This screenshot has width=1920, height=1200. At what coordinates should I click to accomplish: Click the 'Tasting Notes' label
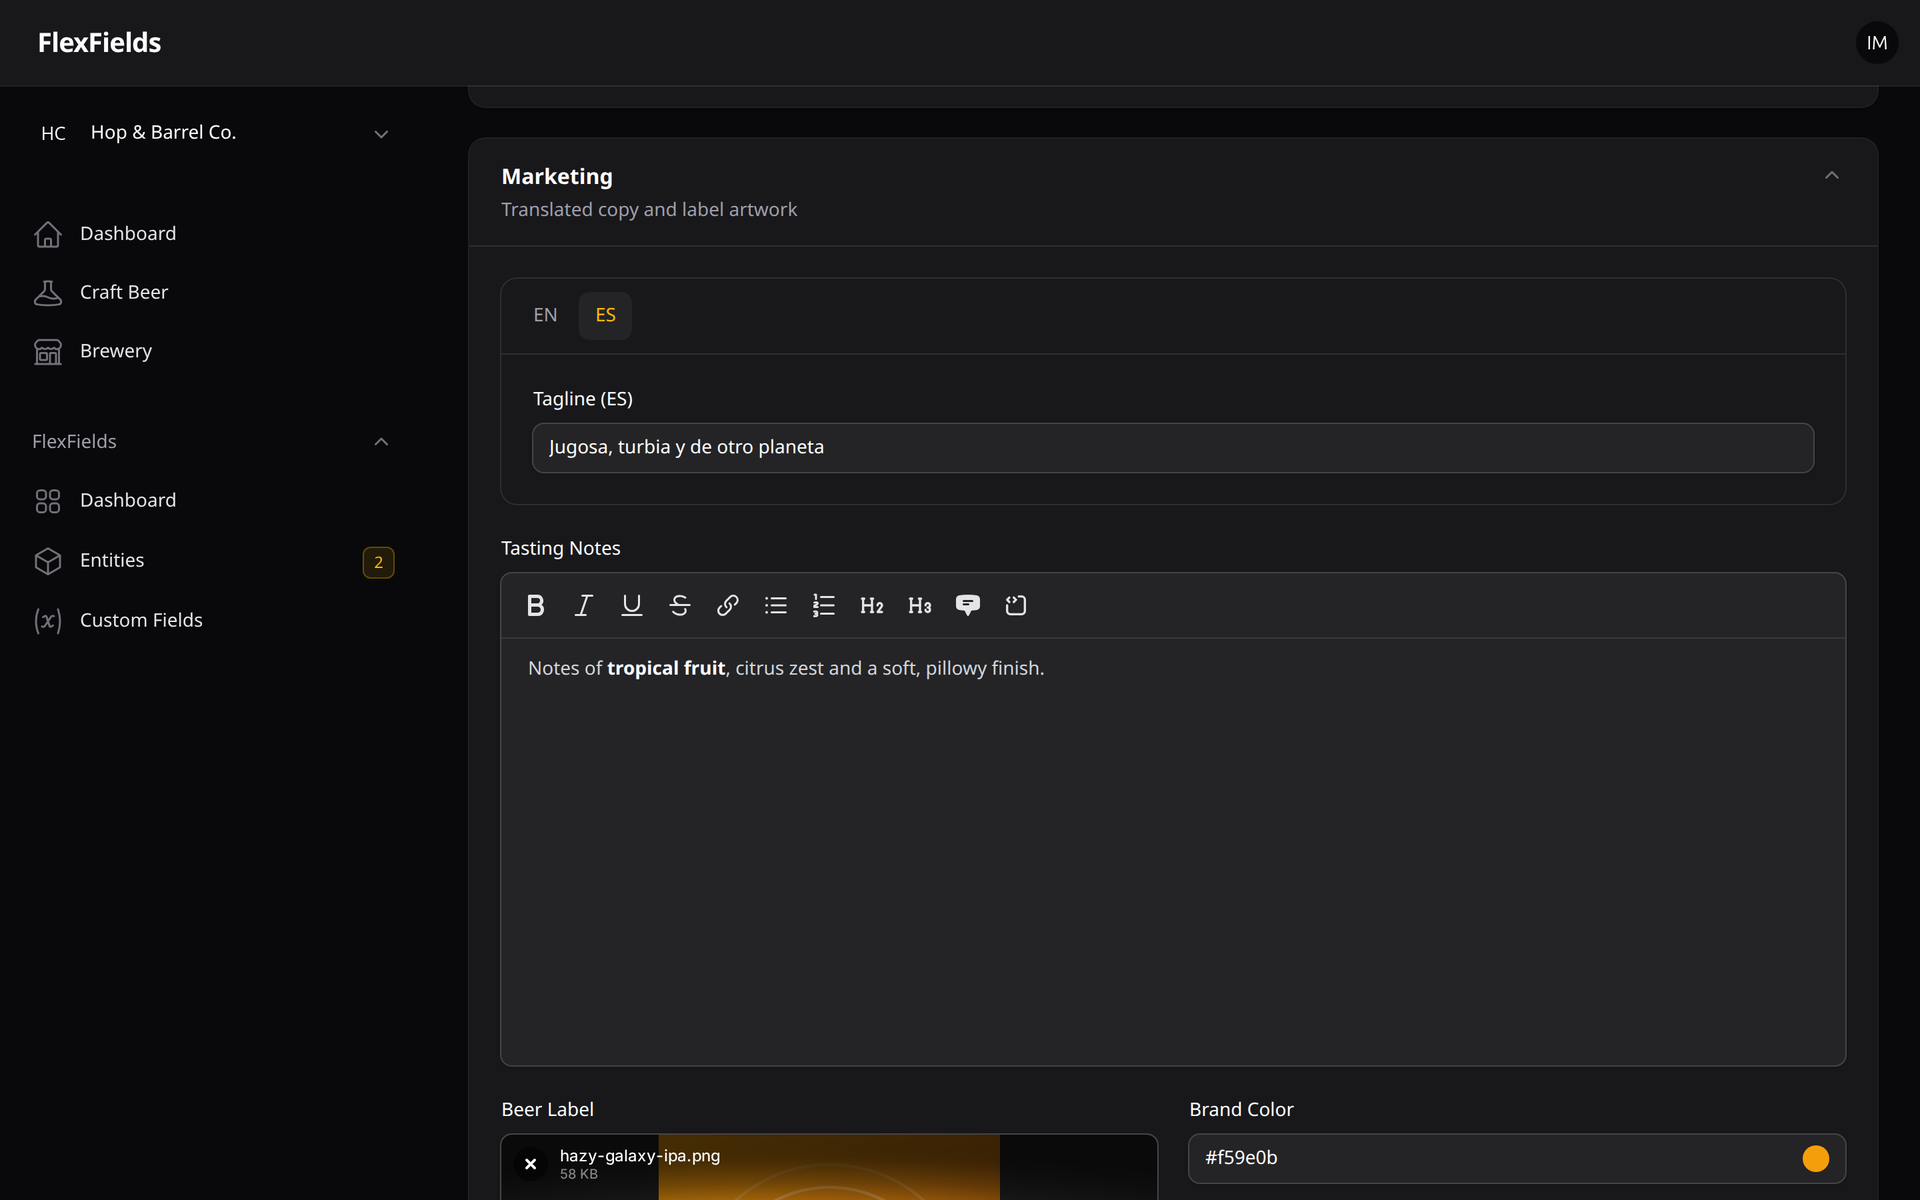(x=561, y=549)
